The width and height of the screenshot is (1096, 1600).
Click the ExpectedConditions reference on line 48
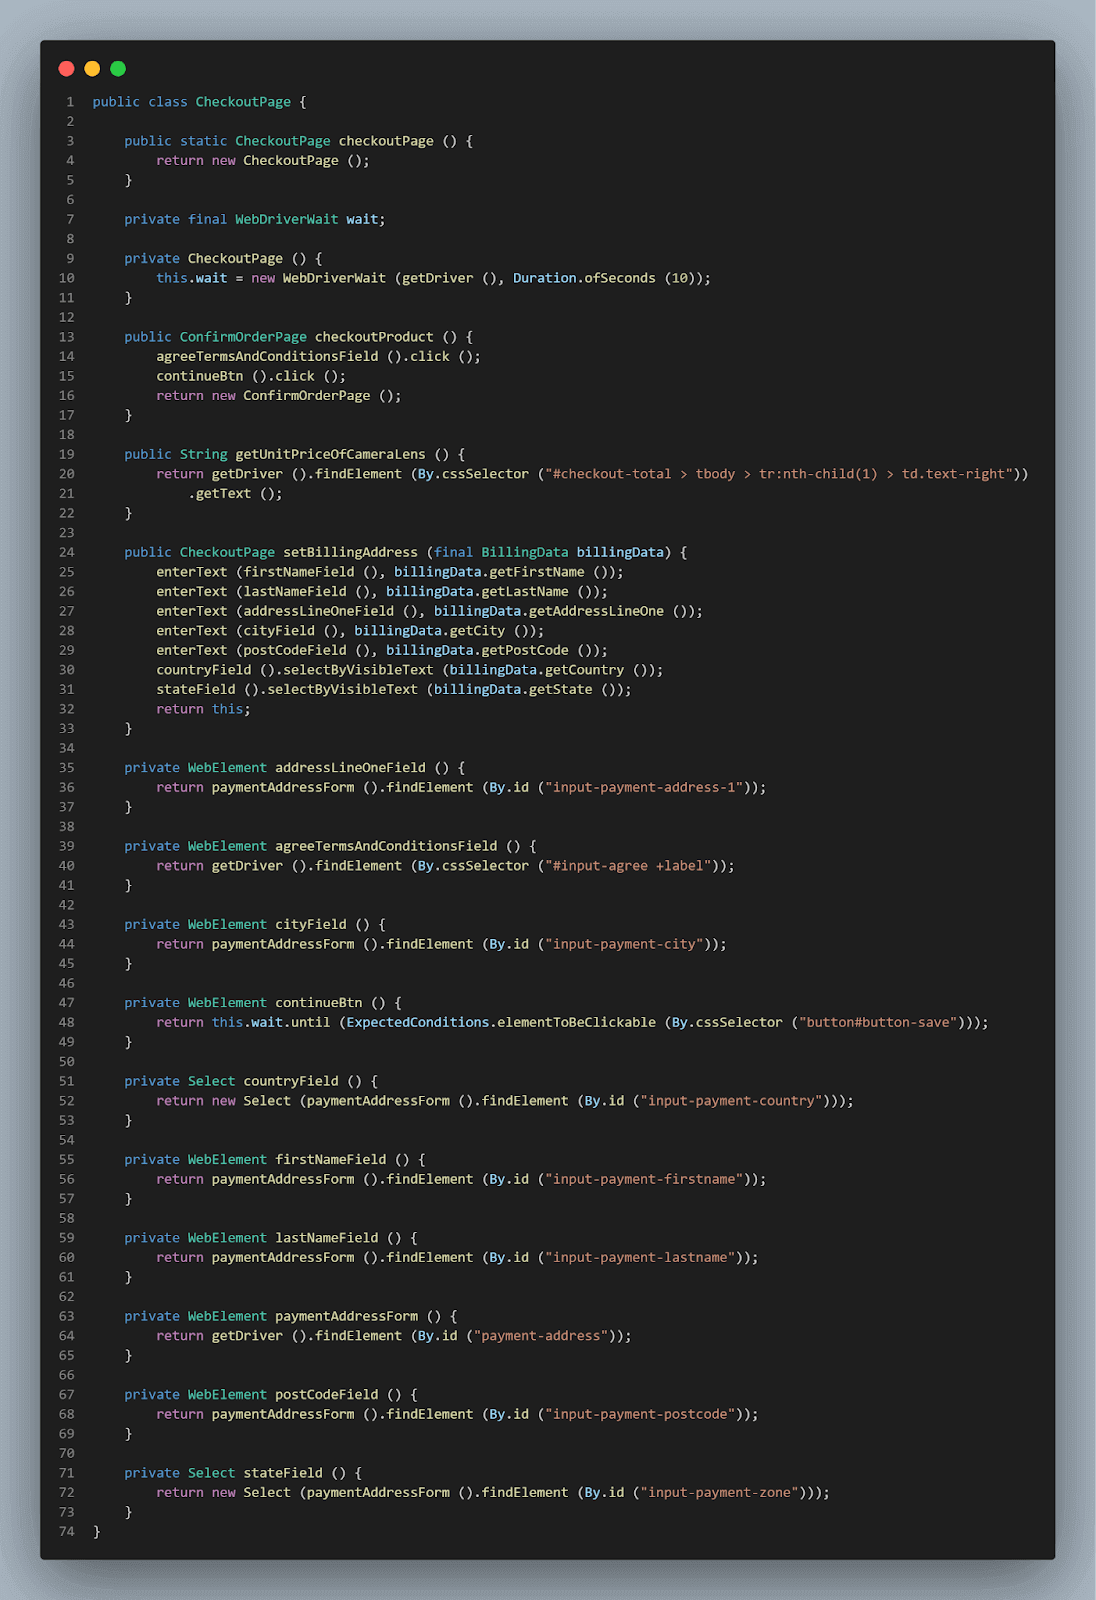(418, 1022)
